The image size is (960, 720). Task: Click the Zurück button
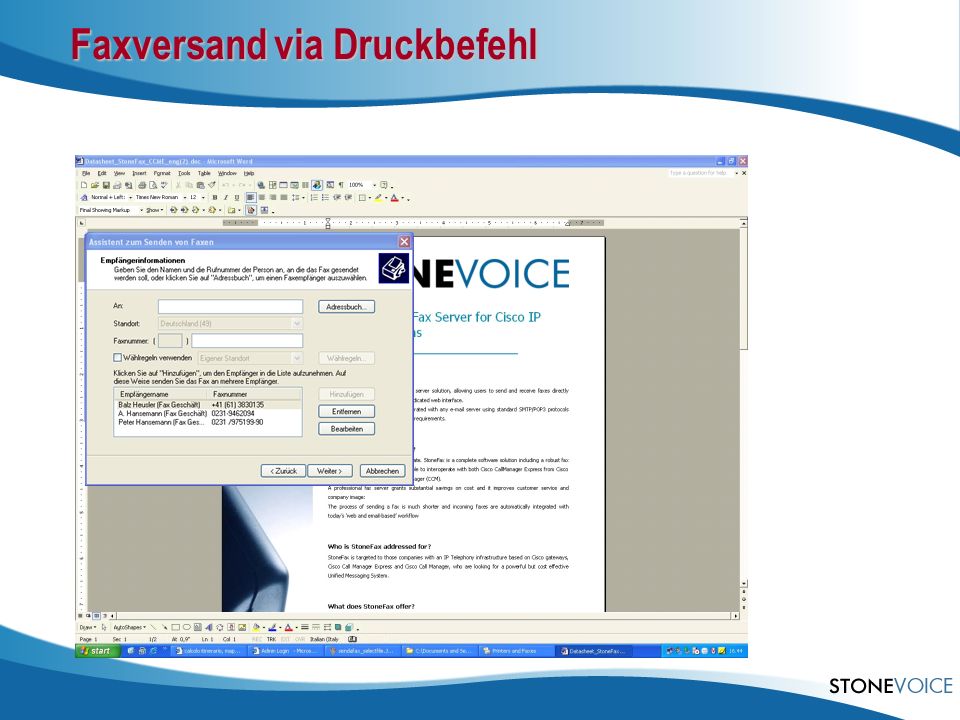click(x=283, y=471)
